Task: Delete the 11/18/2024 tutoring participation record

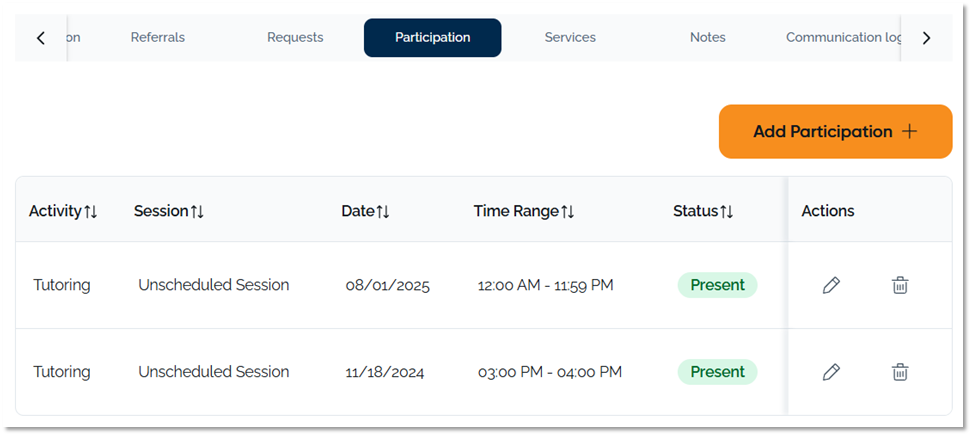Action: tap(900, 373)
